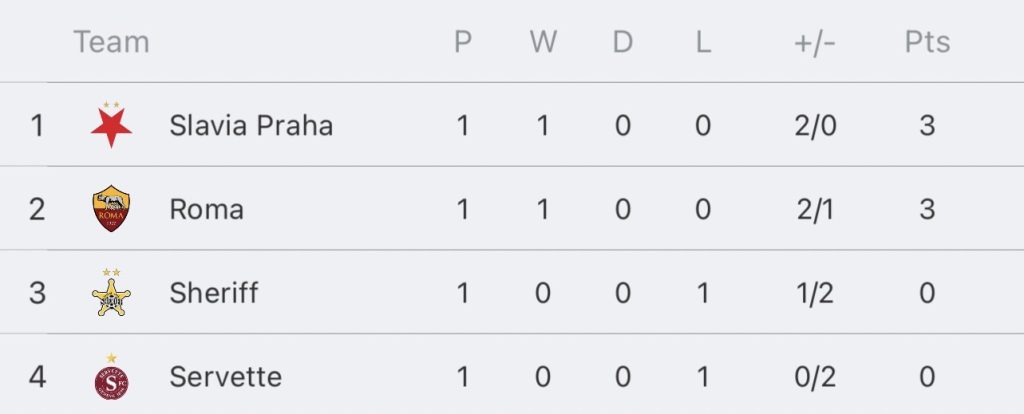
Task: Tap Servette's 0/2 goals cell
Action: pos(814,377)
